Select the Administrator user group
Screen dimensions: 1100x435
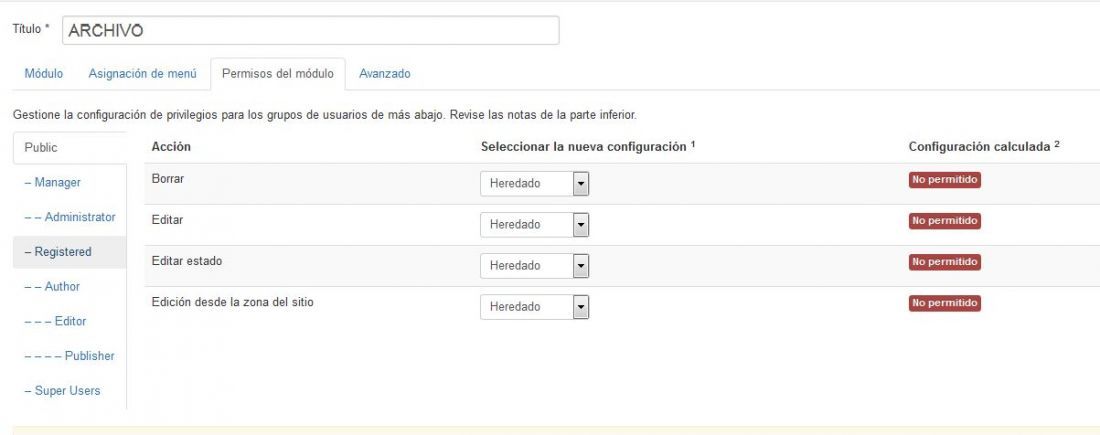(x=69, y=218)
